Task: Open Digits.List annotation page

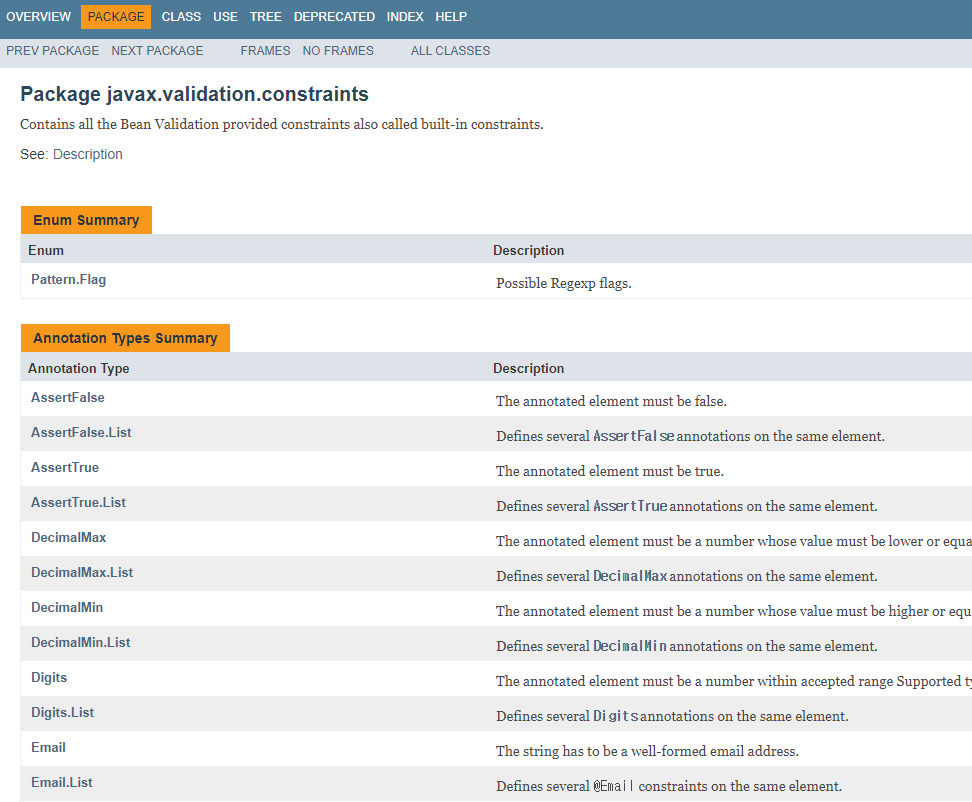Action: click(x=63, y=713)
